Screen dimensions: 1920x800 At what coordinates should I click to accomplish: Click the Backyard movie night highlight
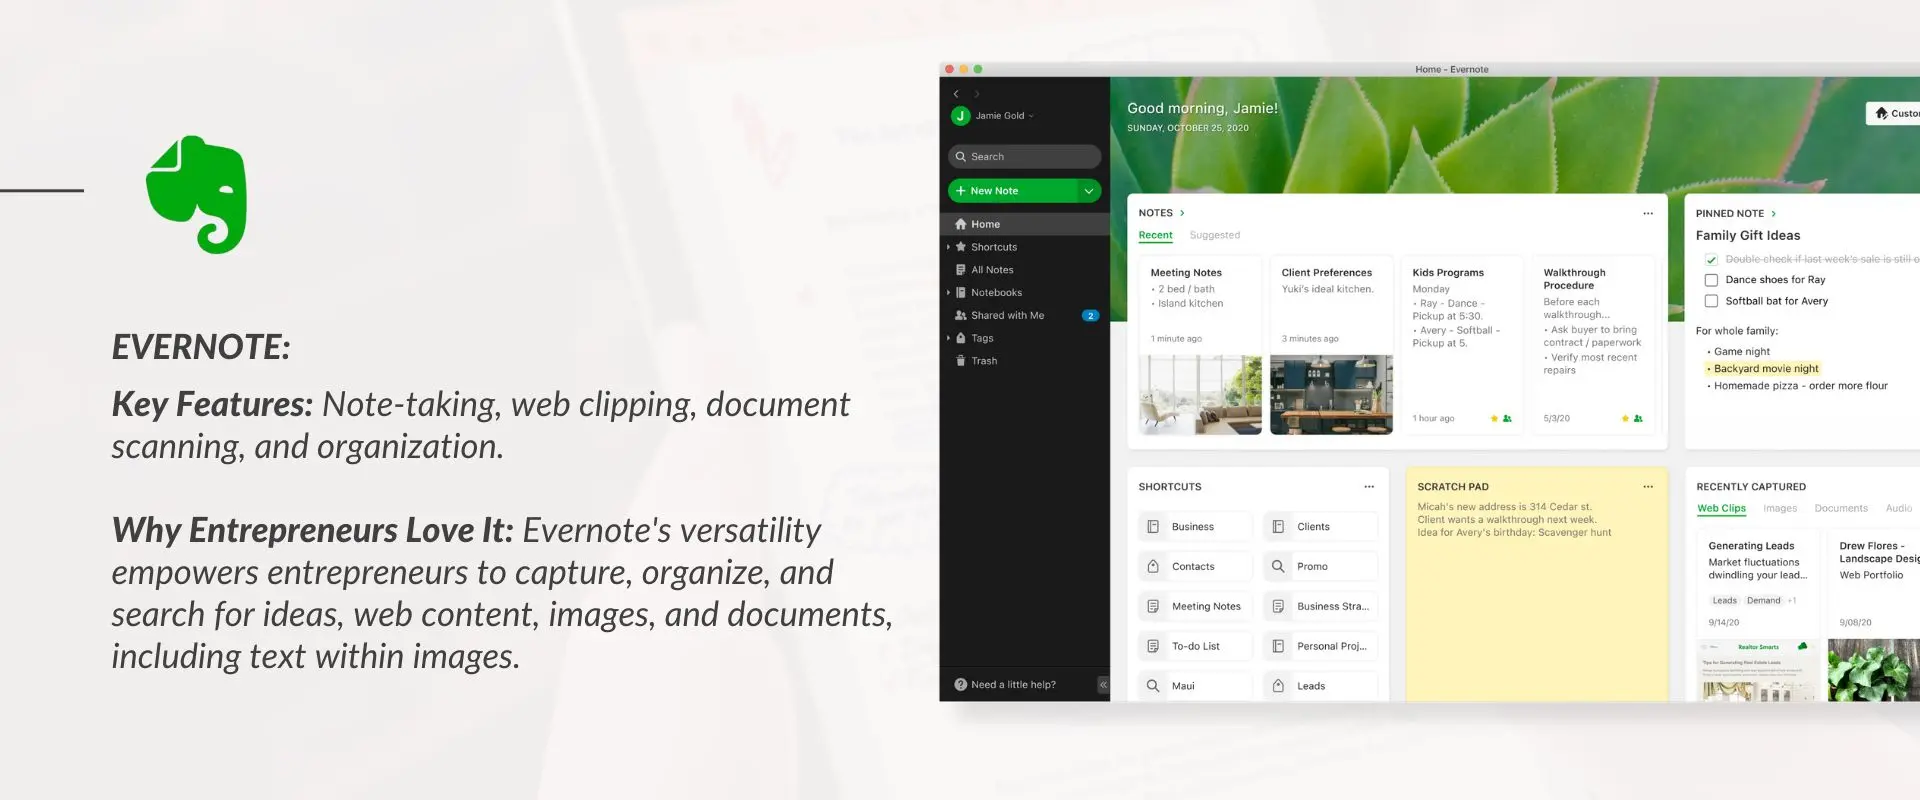pyautogui.click(x=1765, y=369)
